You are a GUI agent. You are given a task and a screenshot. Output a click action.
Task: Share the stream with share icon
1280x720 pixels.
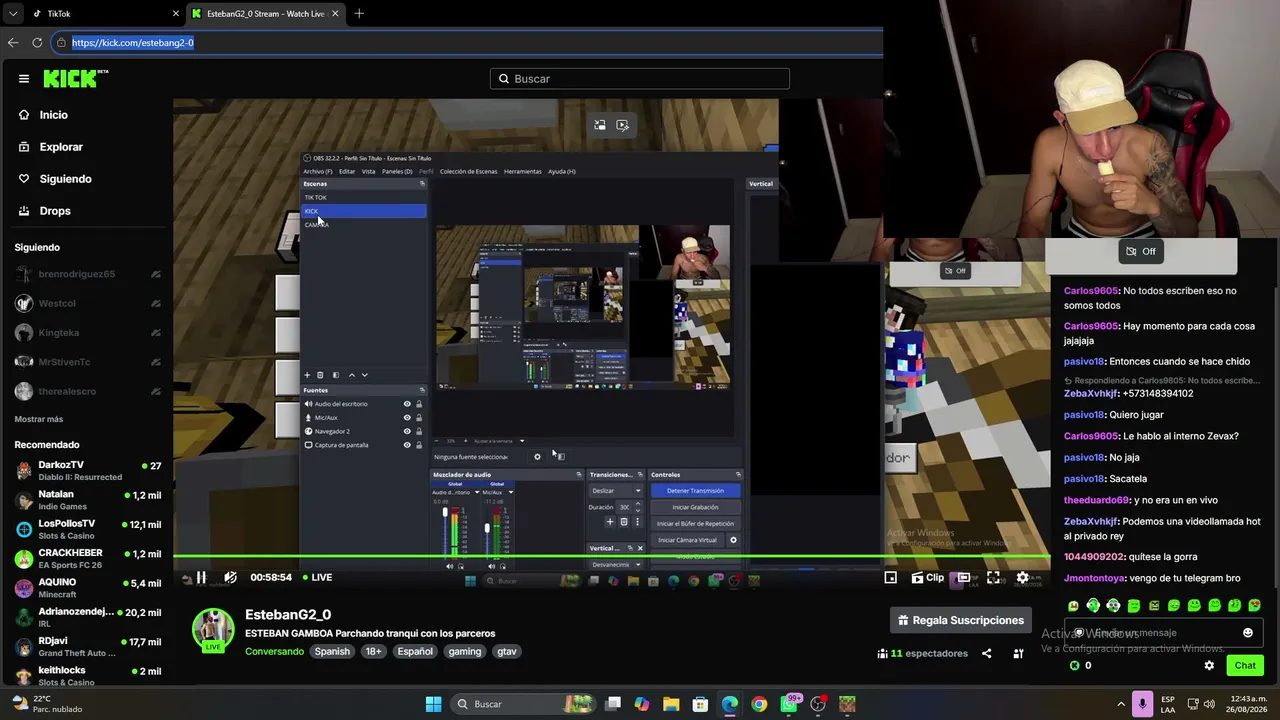(x=986, y=653)
